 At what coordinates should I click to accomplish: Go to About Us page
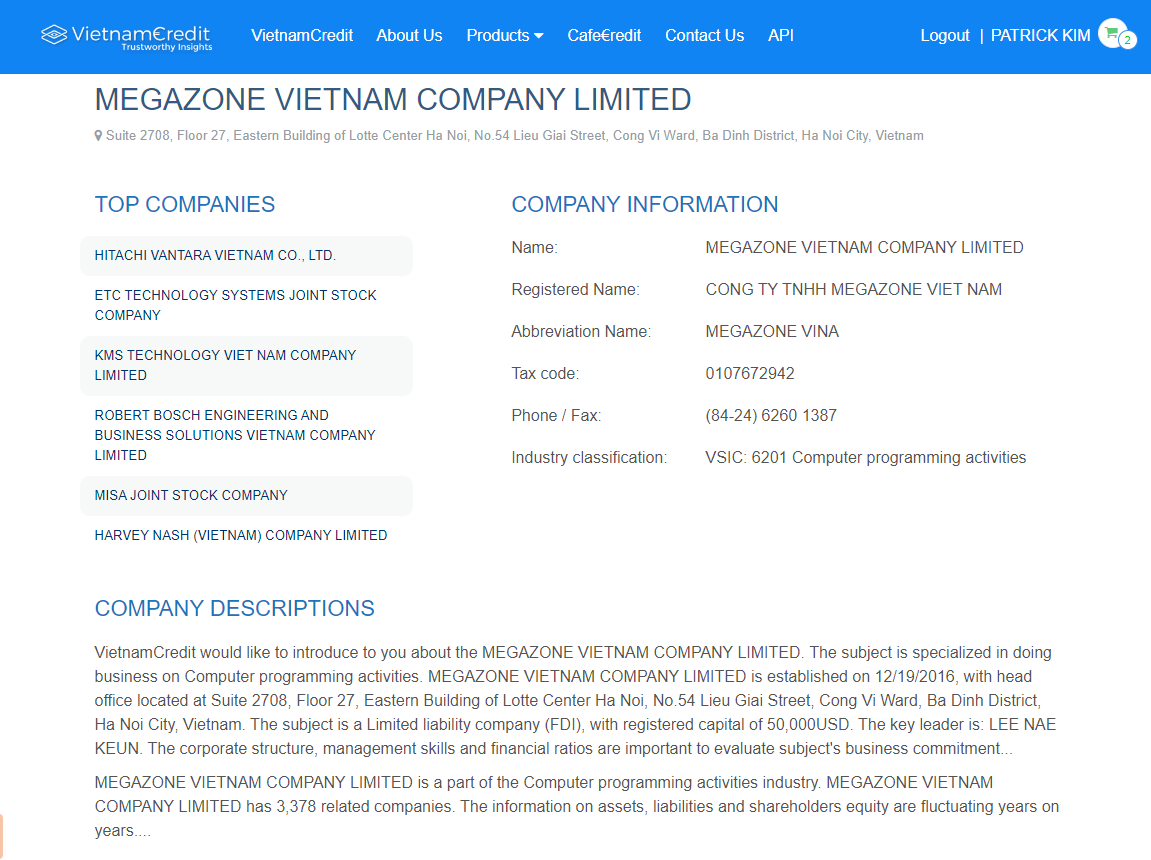[410, 35]
